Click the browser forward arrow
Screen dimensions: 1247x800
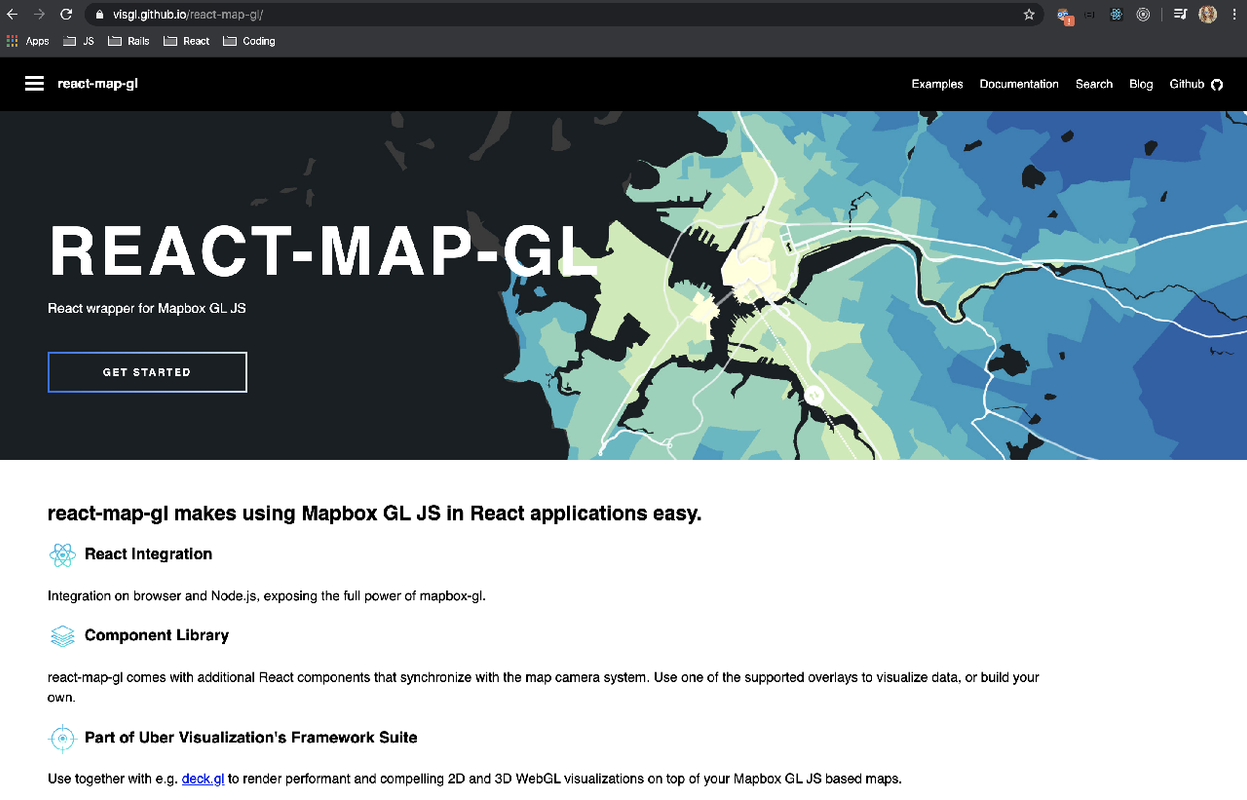[39, 15]
